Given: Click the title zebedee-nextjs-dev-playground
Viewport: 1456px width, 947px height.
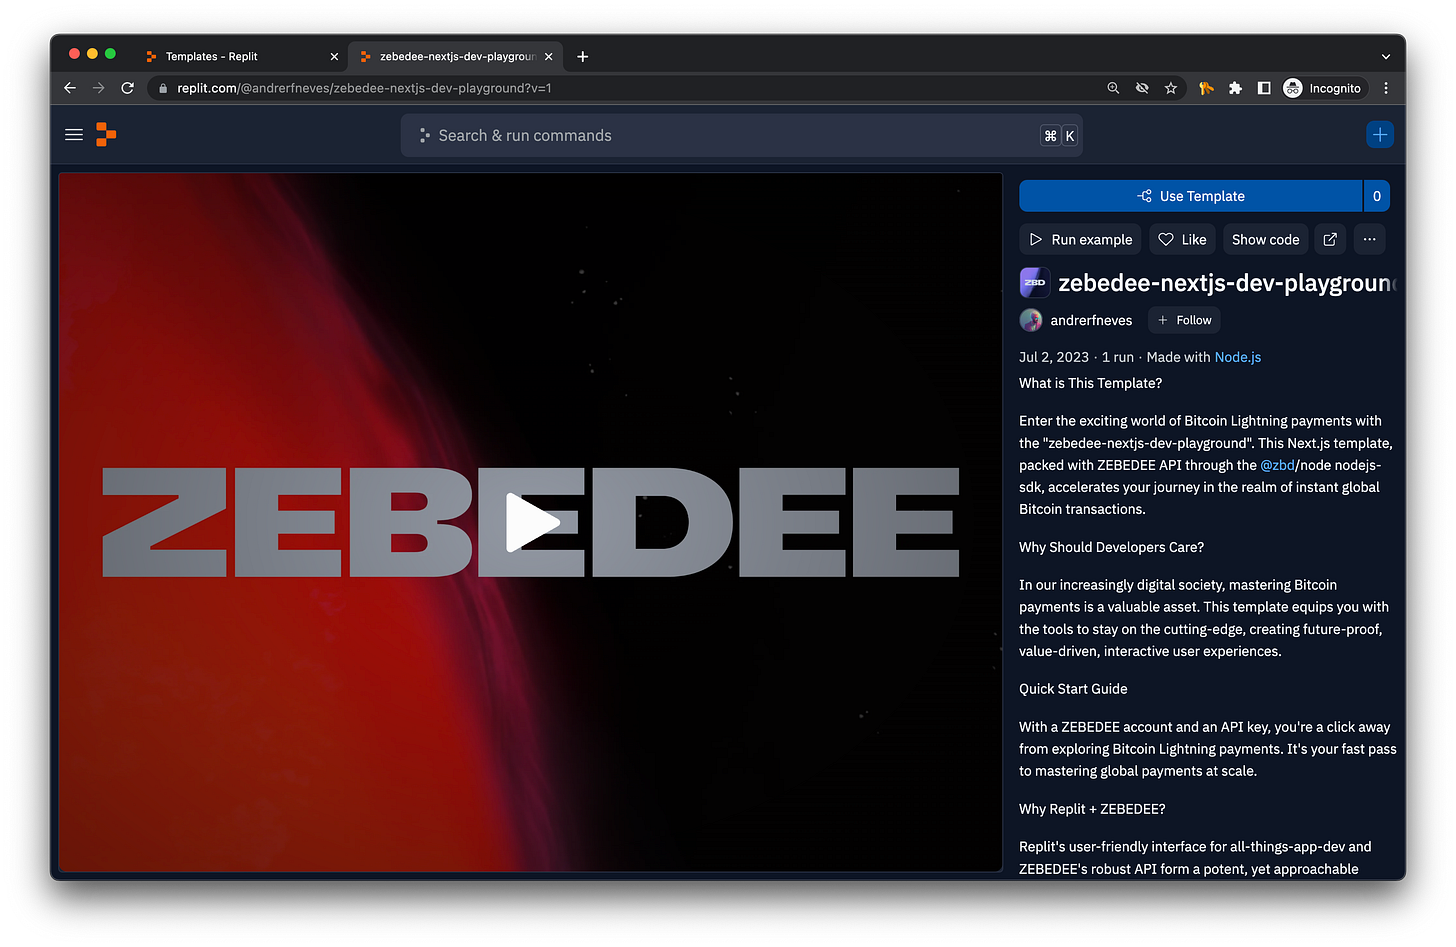Looking at the screenshot, I should pyautogui.click(x=1227, y=283).
